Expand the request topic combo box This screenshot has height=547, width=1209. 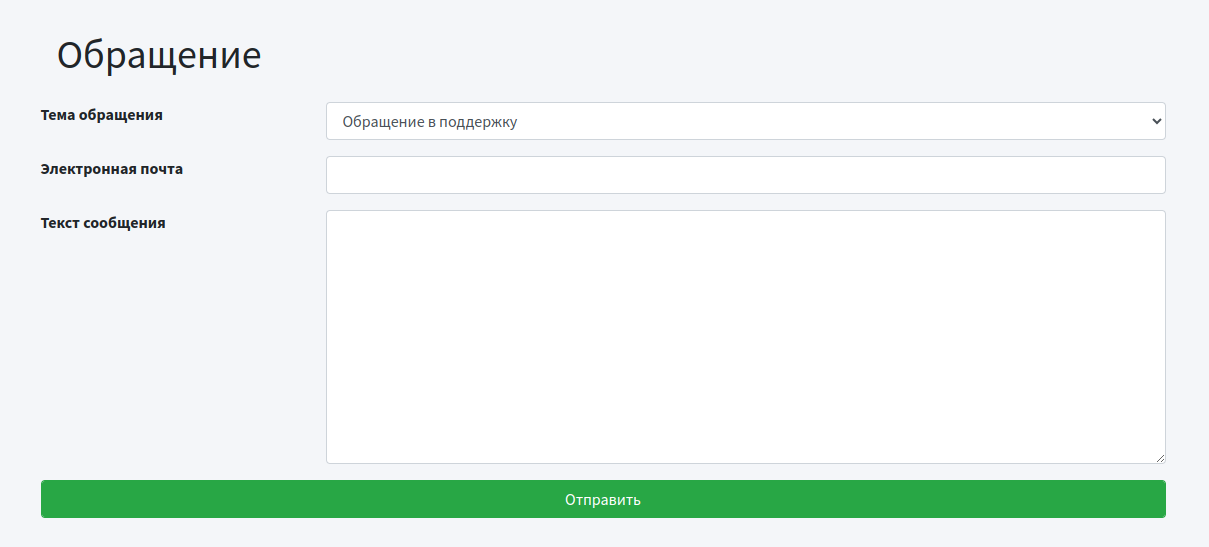tap(745, 121)
